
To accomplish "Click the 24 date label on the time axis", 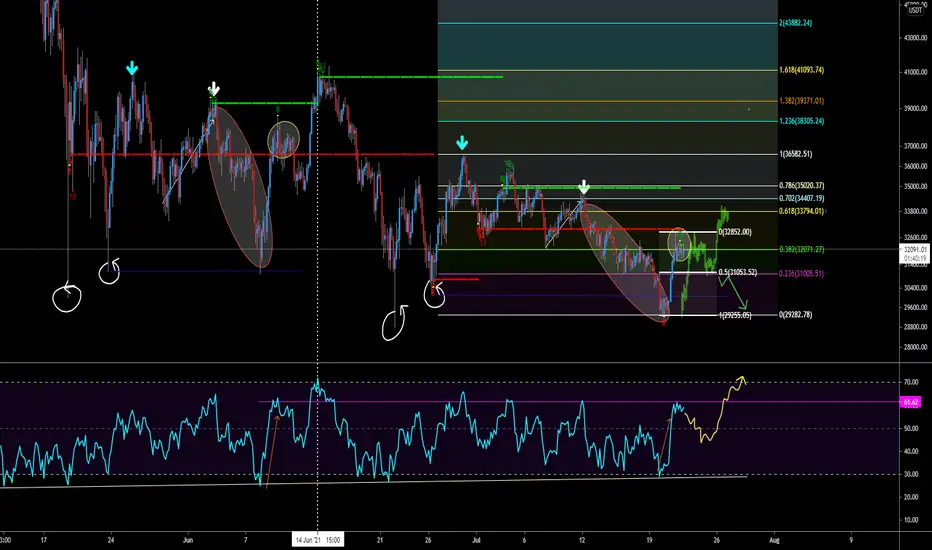I will (111, 540).
